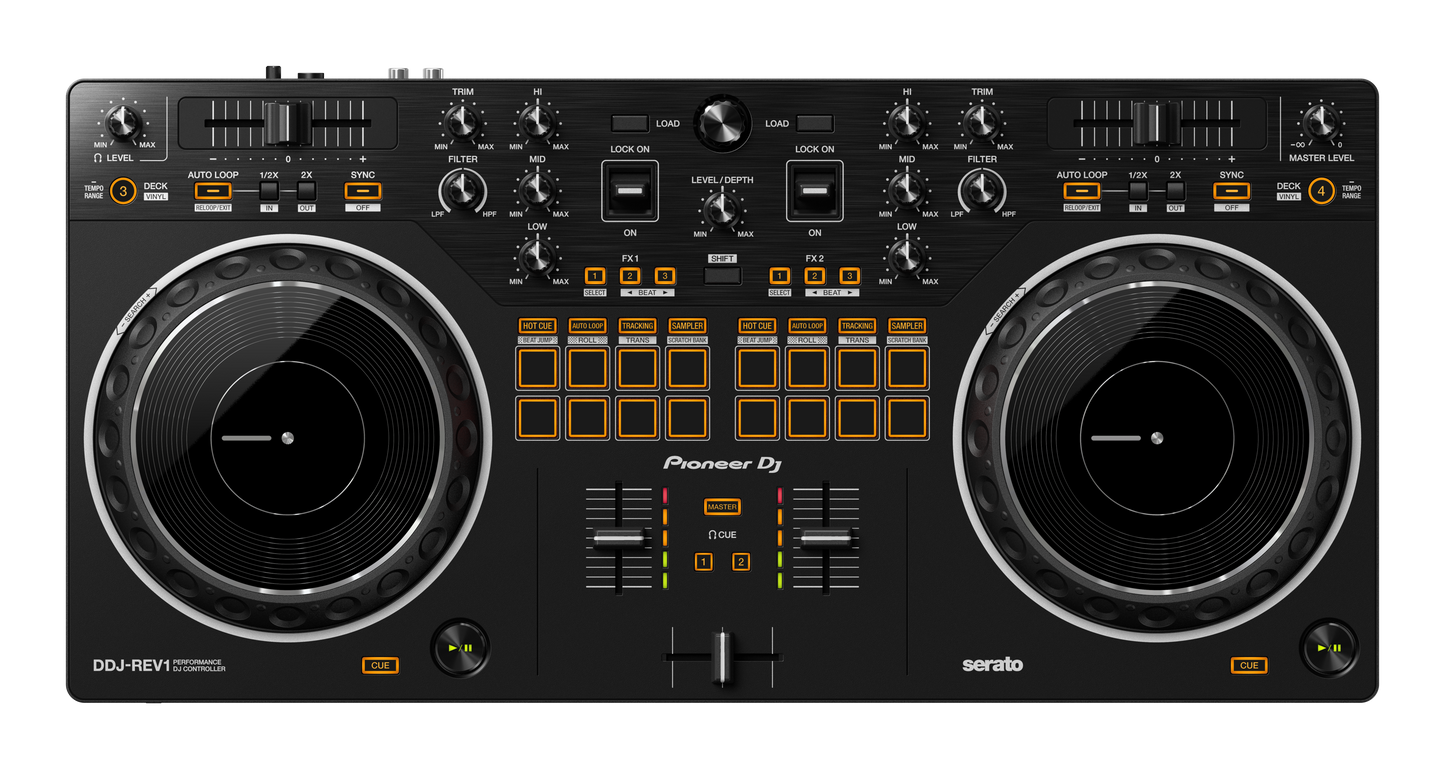Click the crossfader at center position
The image size is (1445, 769).
coord(722,658)
